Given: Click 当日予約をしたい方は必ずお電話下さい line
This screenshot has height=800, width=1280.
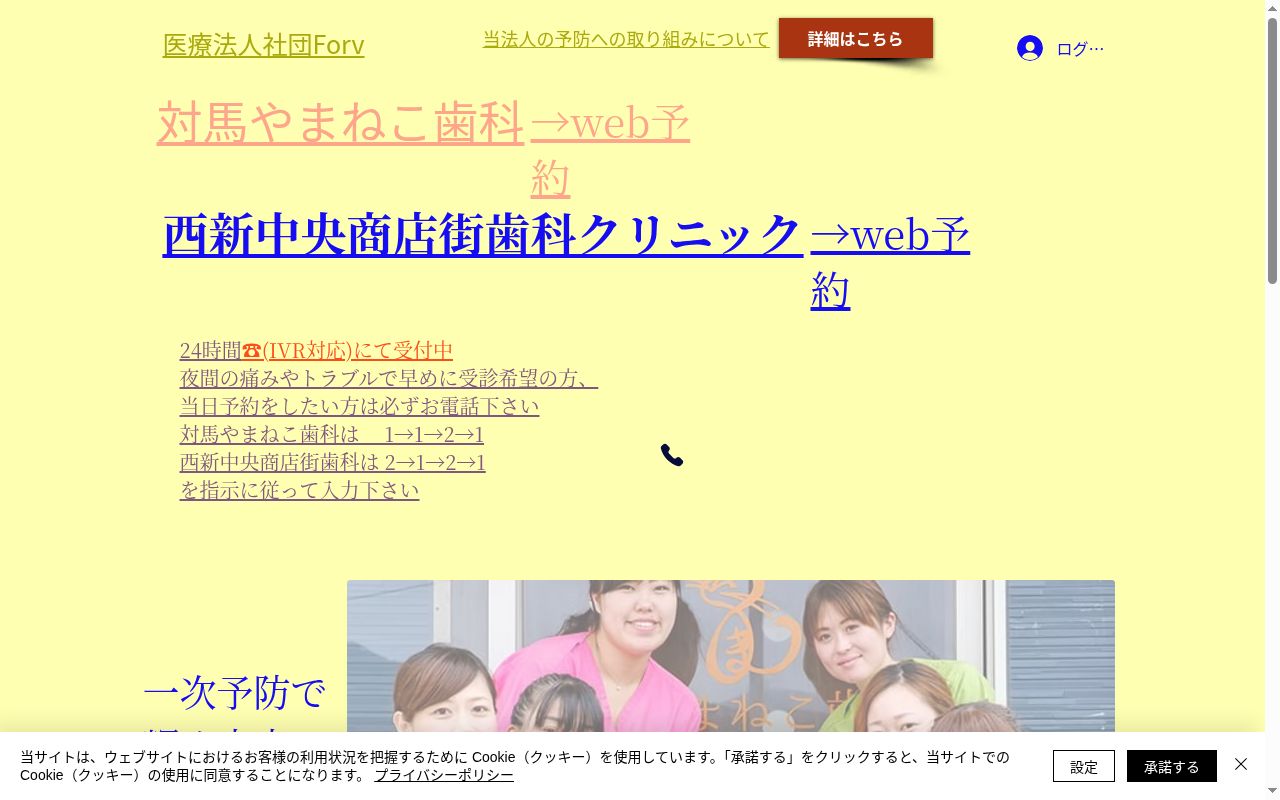Looking at the screenshot, I should click(359, 406).
